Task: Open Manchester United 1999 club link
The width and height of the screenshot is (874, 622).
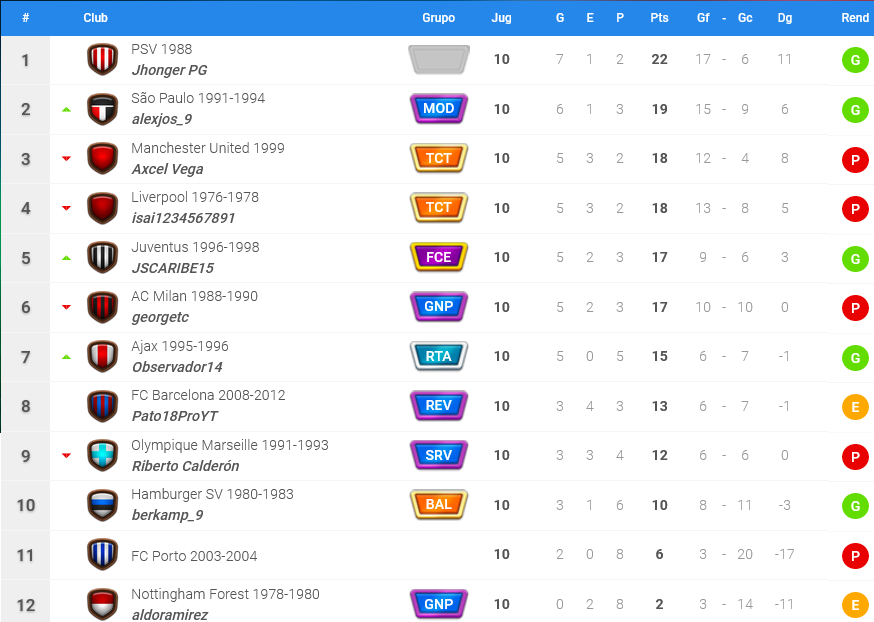Action: click(208, 148)
